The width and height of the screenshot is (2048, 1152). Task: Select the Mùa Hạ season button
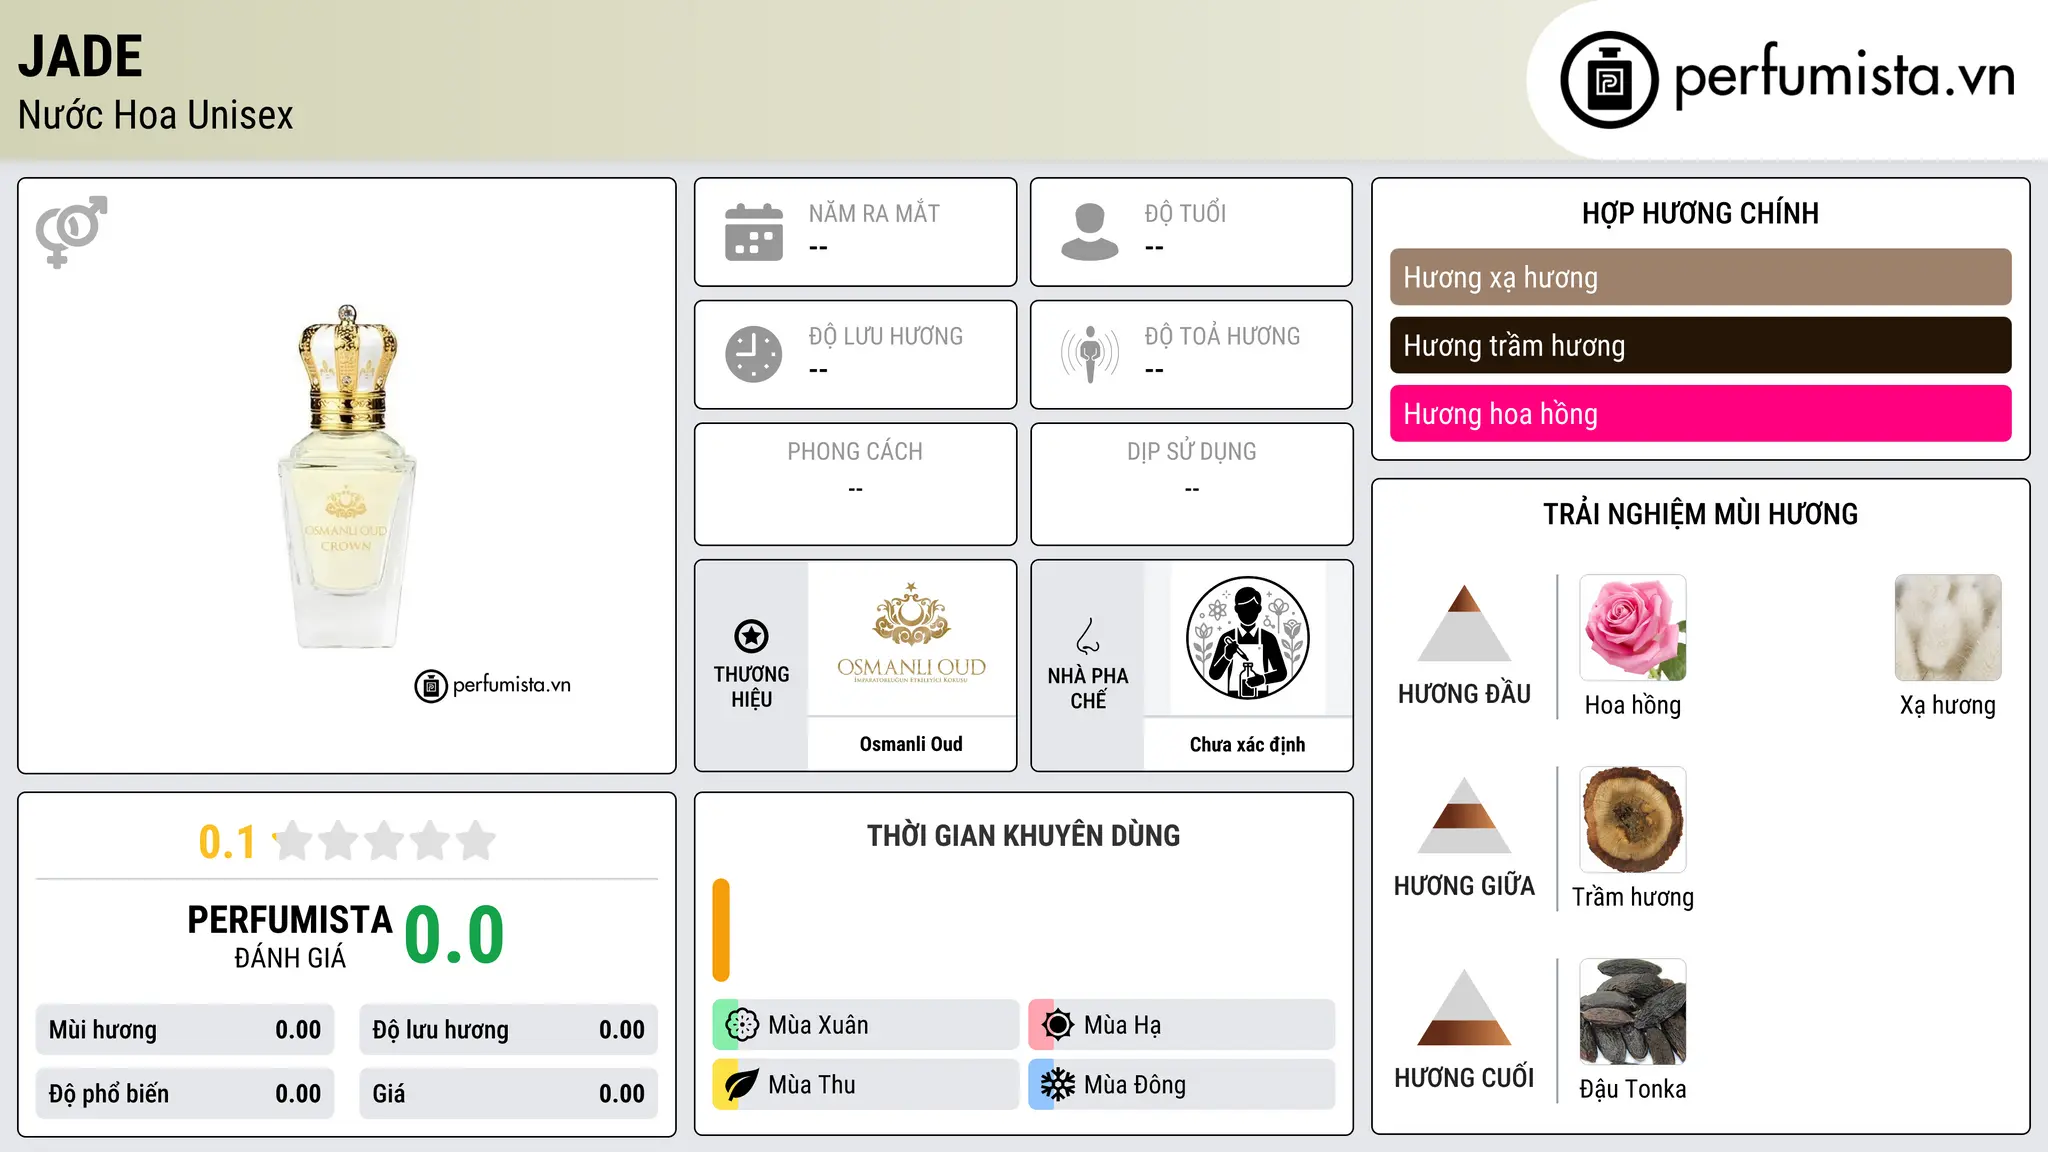1182,1024
